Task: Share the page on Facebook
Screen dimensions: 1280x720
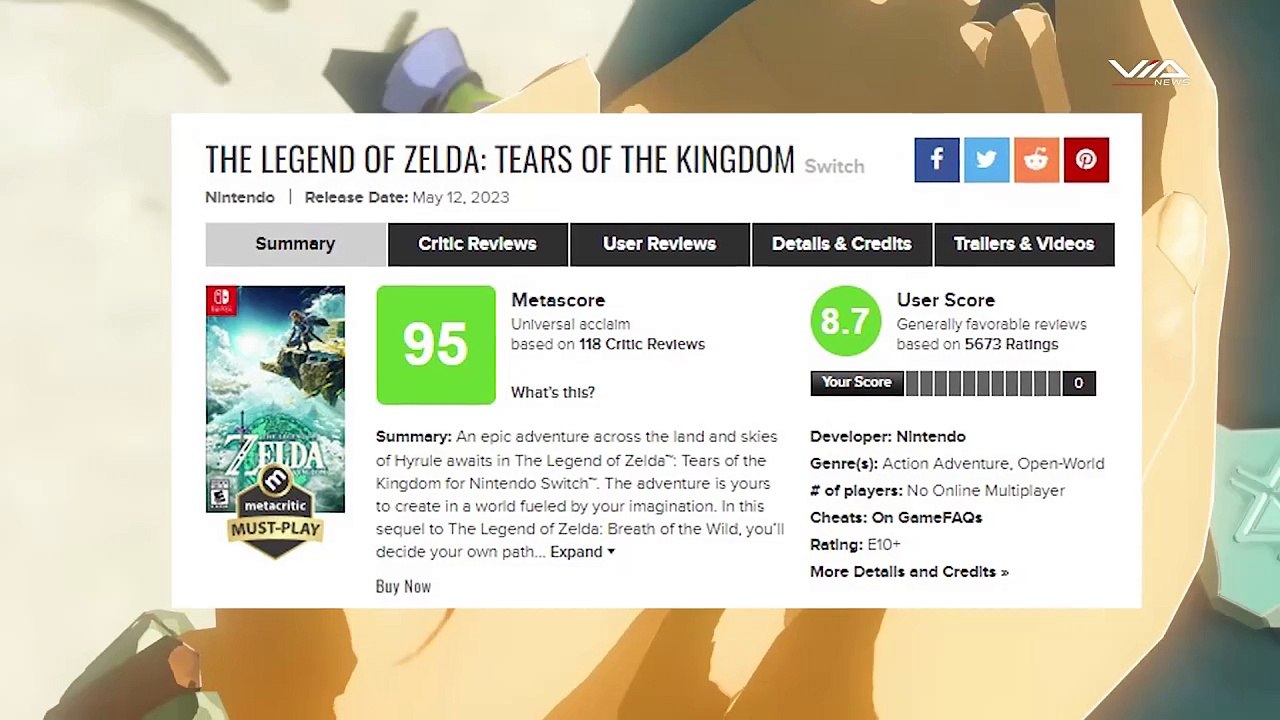Action: point(936,160)
